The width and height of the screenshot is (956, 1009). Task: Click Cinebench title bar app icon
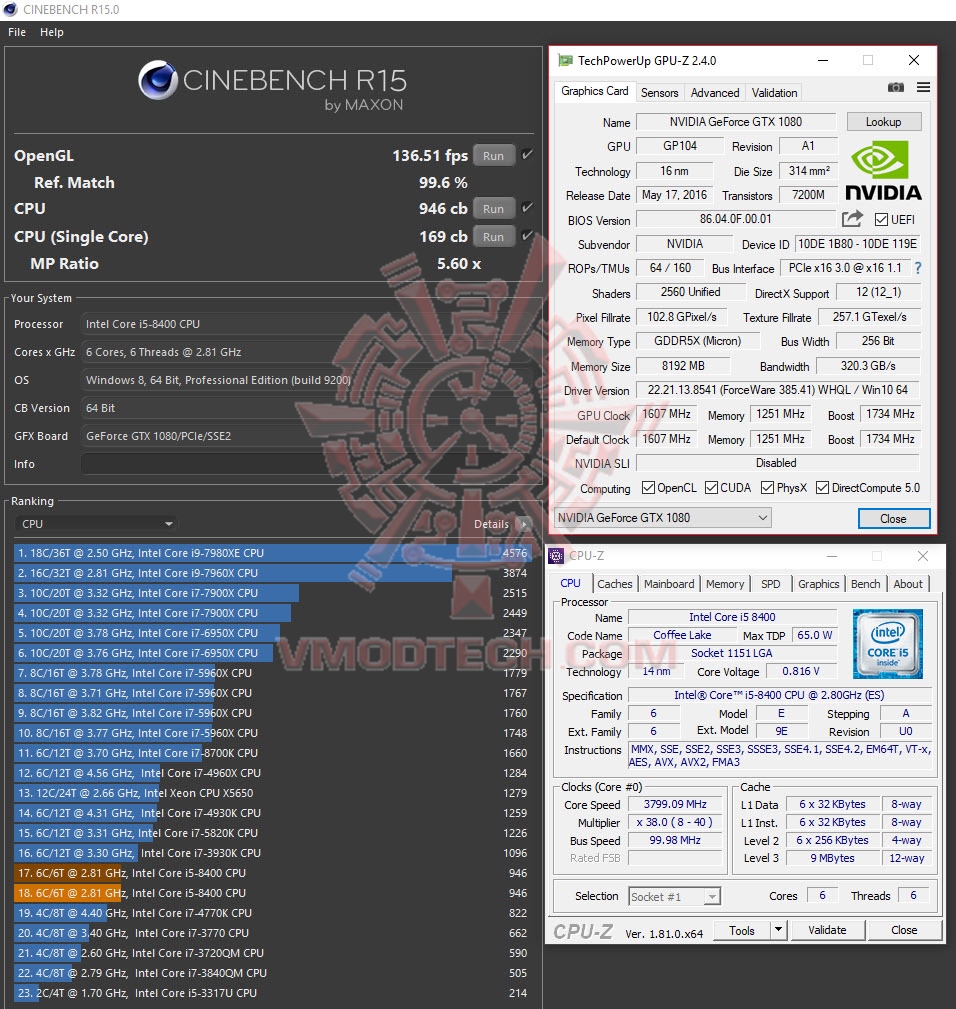tap(10, 10)
